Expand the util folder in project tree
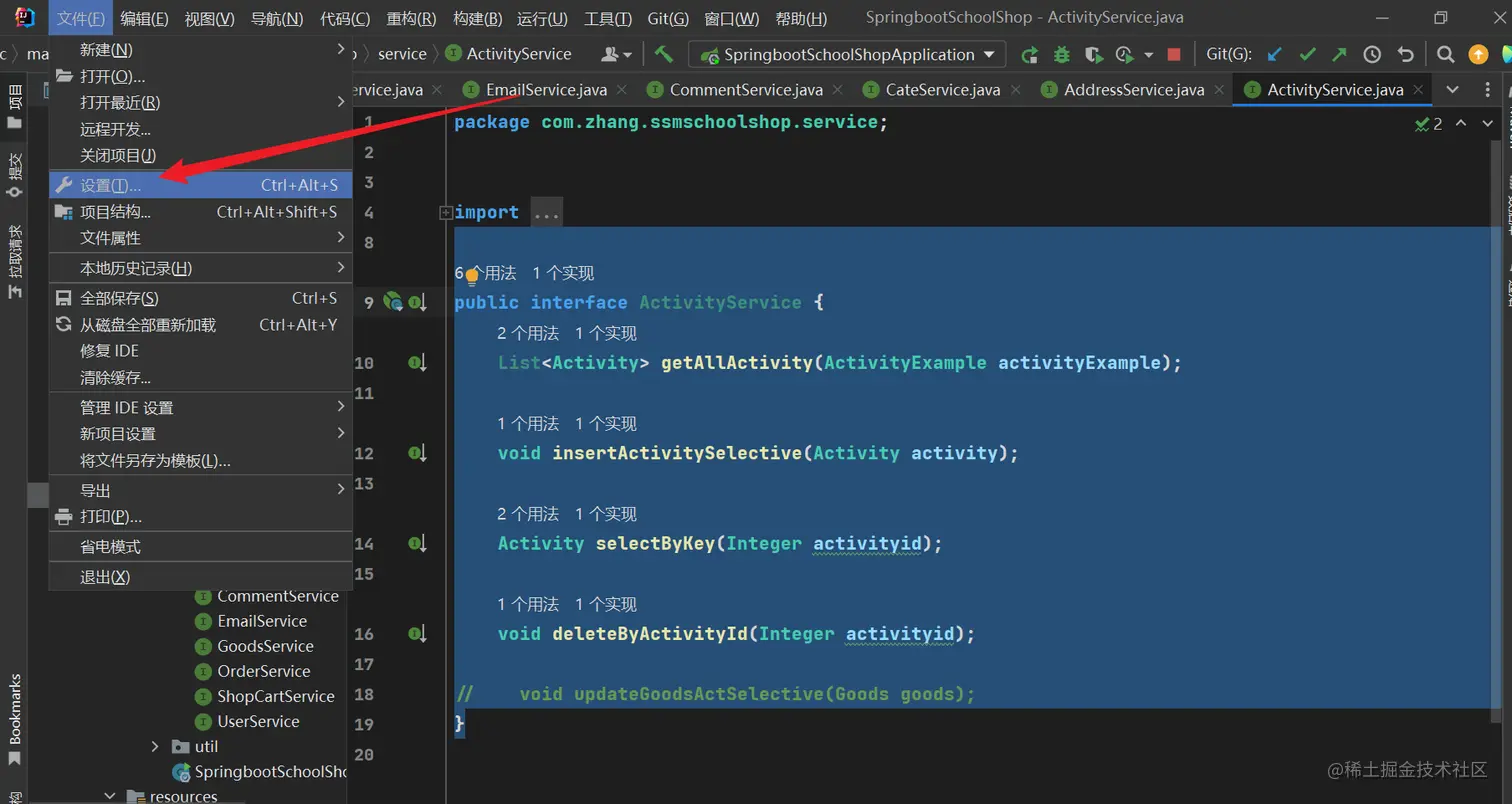1512x804 pixels. click(155, 746)
